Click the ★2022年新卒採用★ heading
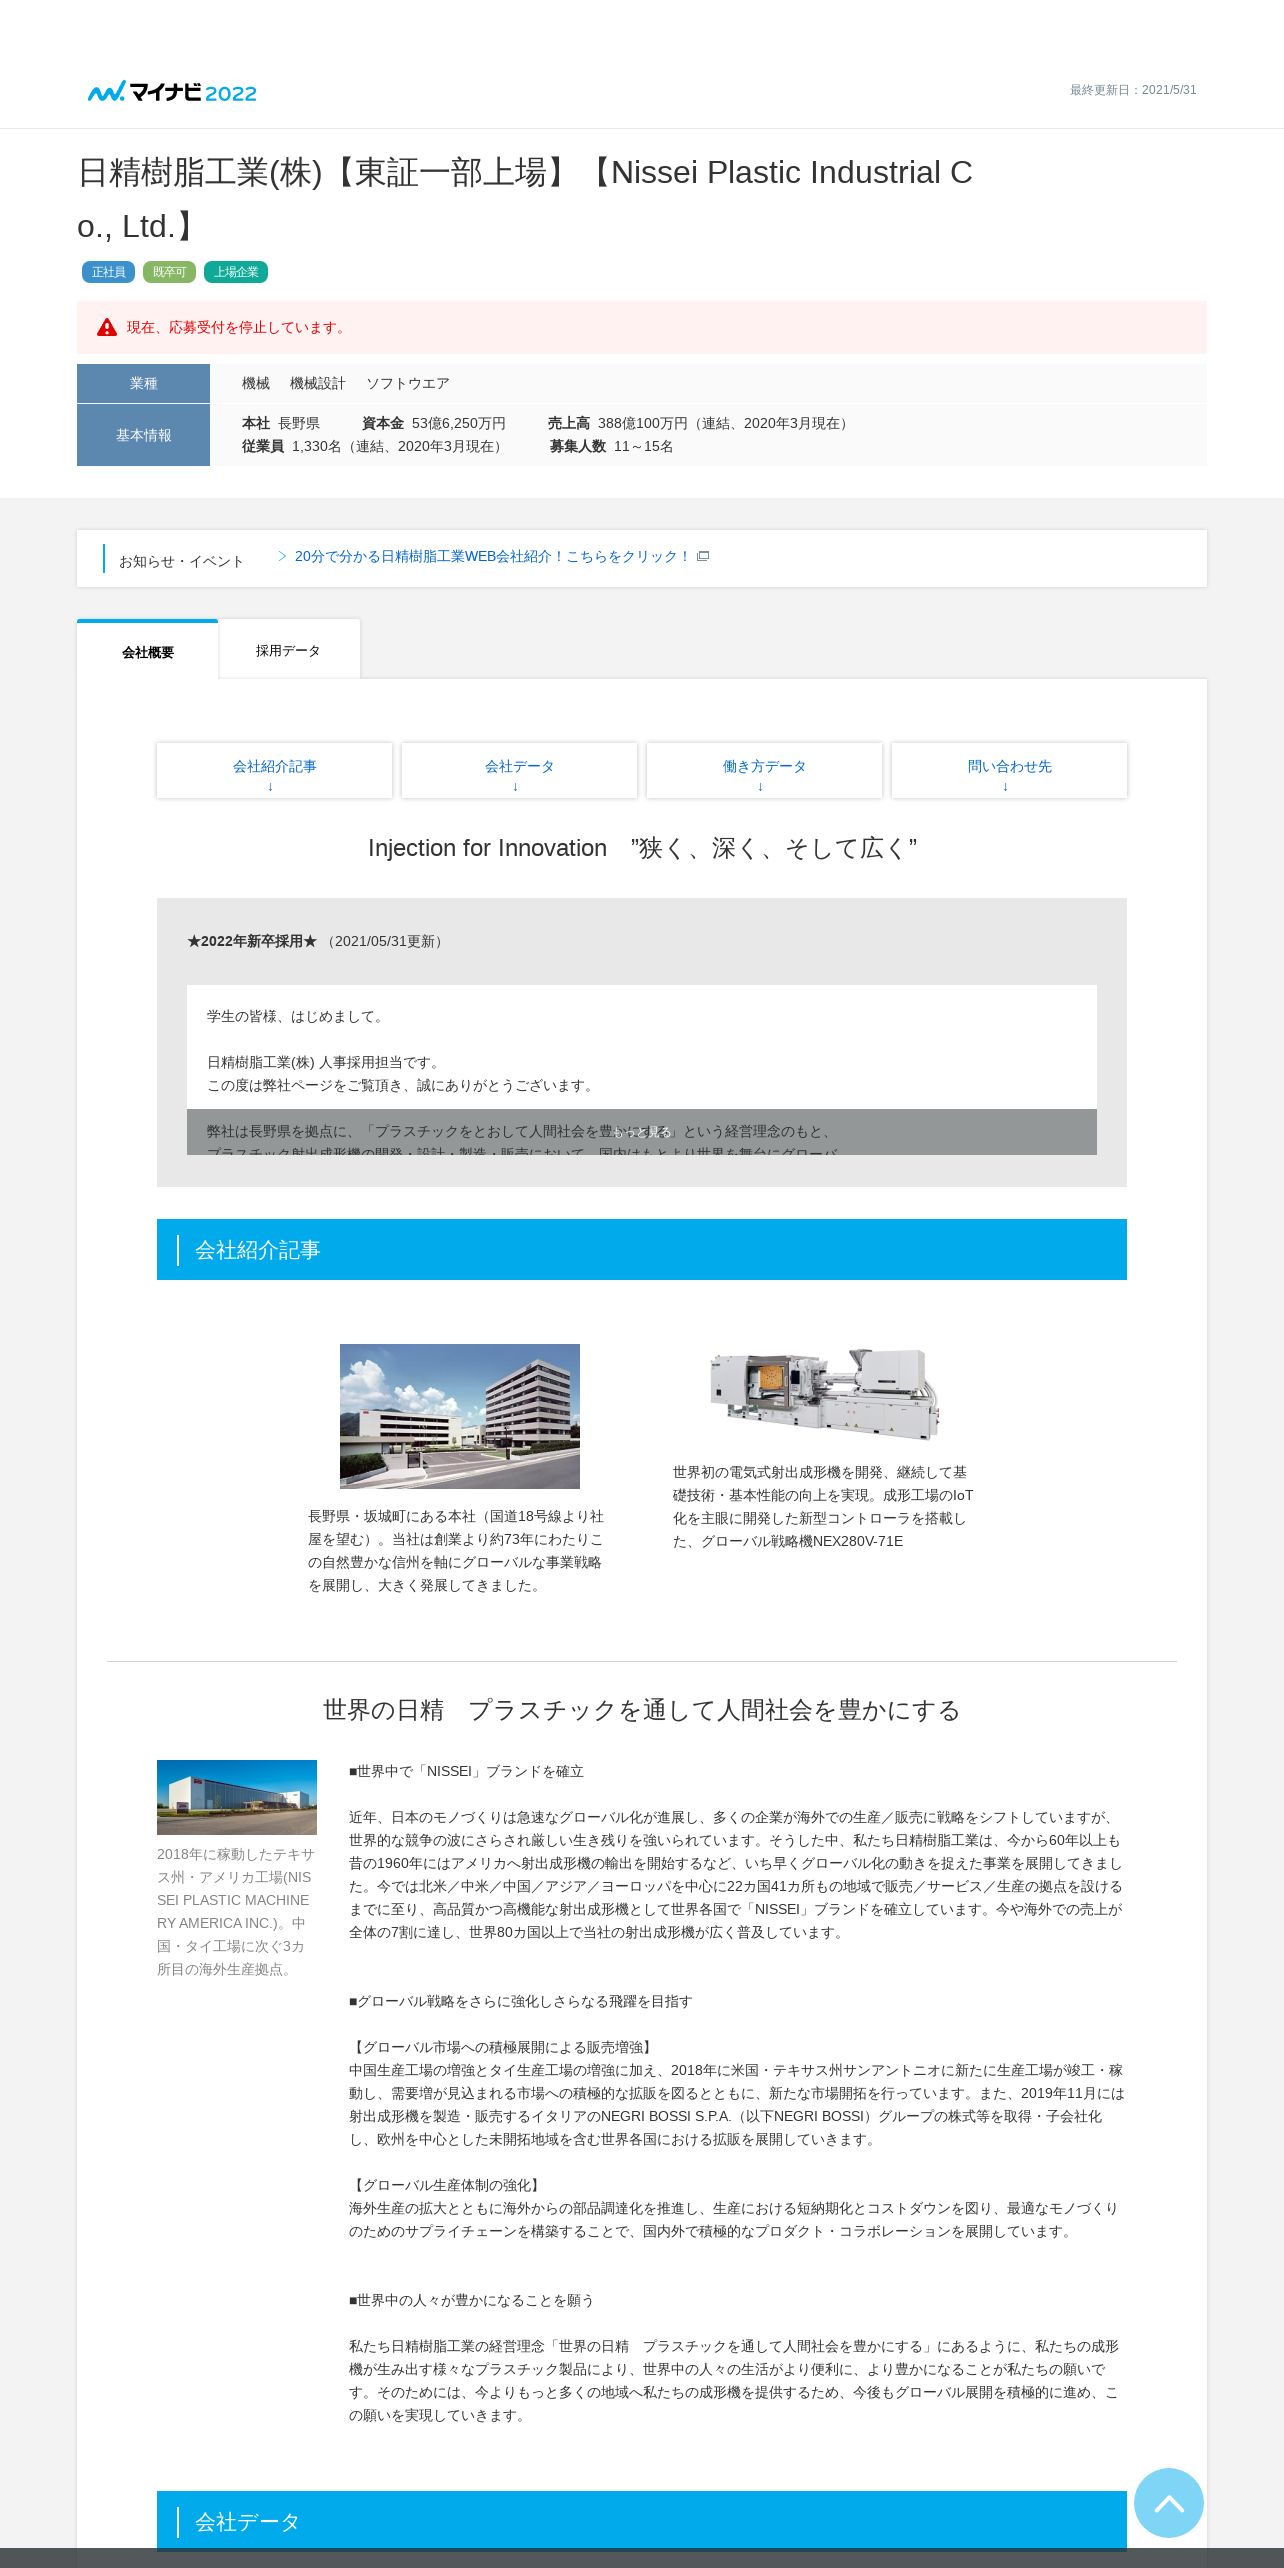The image size is (1284, 2568). click(252, 941)
